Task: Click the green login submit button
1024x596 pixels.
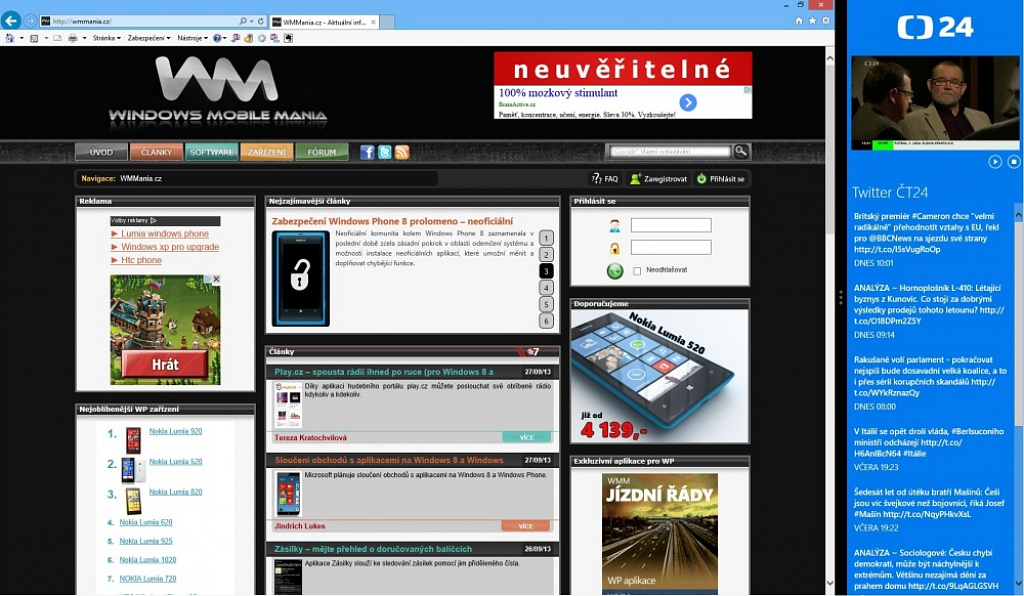Action: point(615,270)
